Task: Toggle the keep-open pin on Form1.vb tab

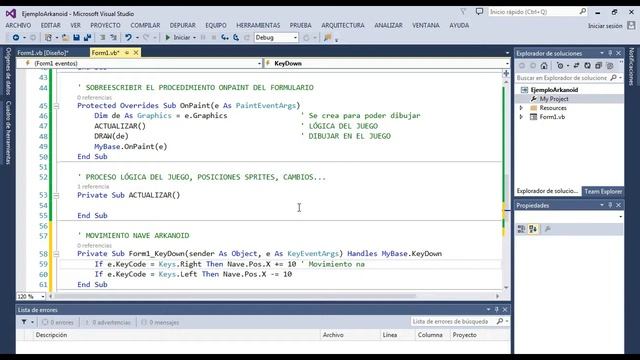Action: pos(127,53)
